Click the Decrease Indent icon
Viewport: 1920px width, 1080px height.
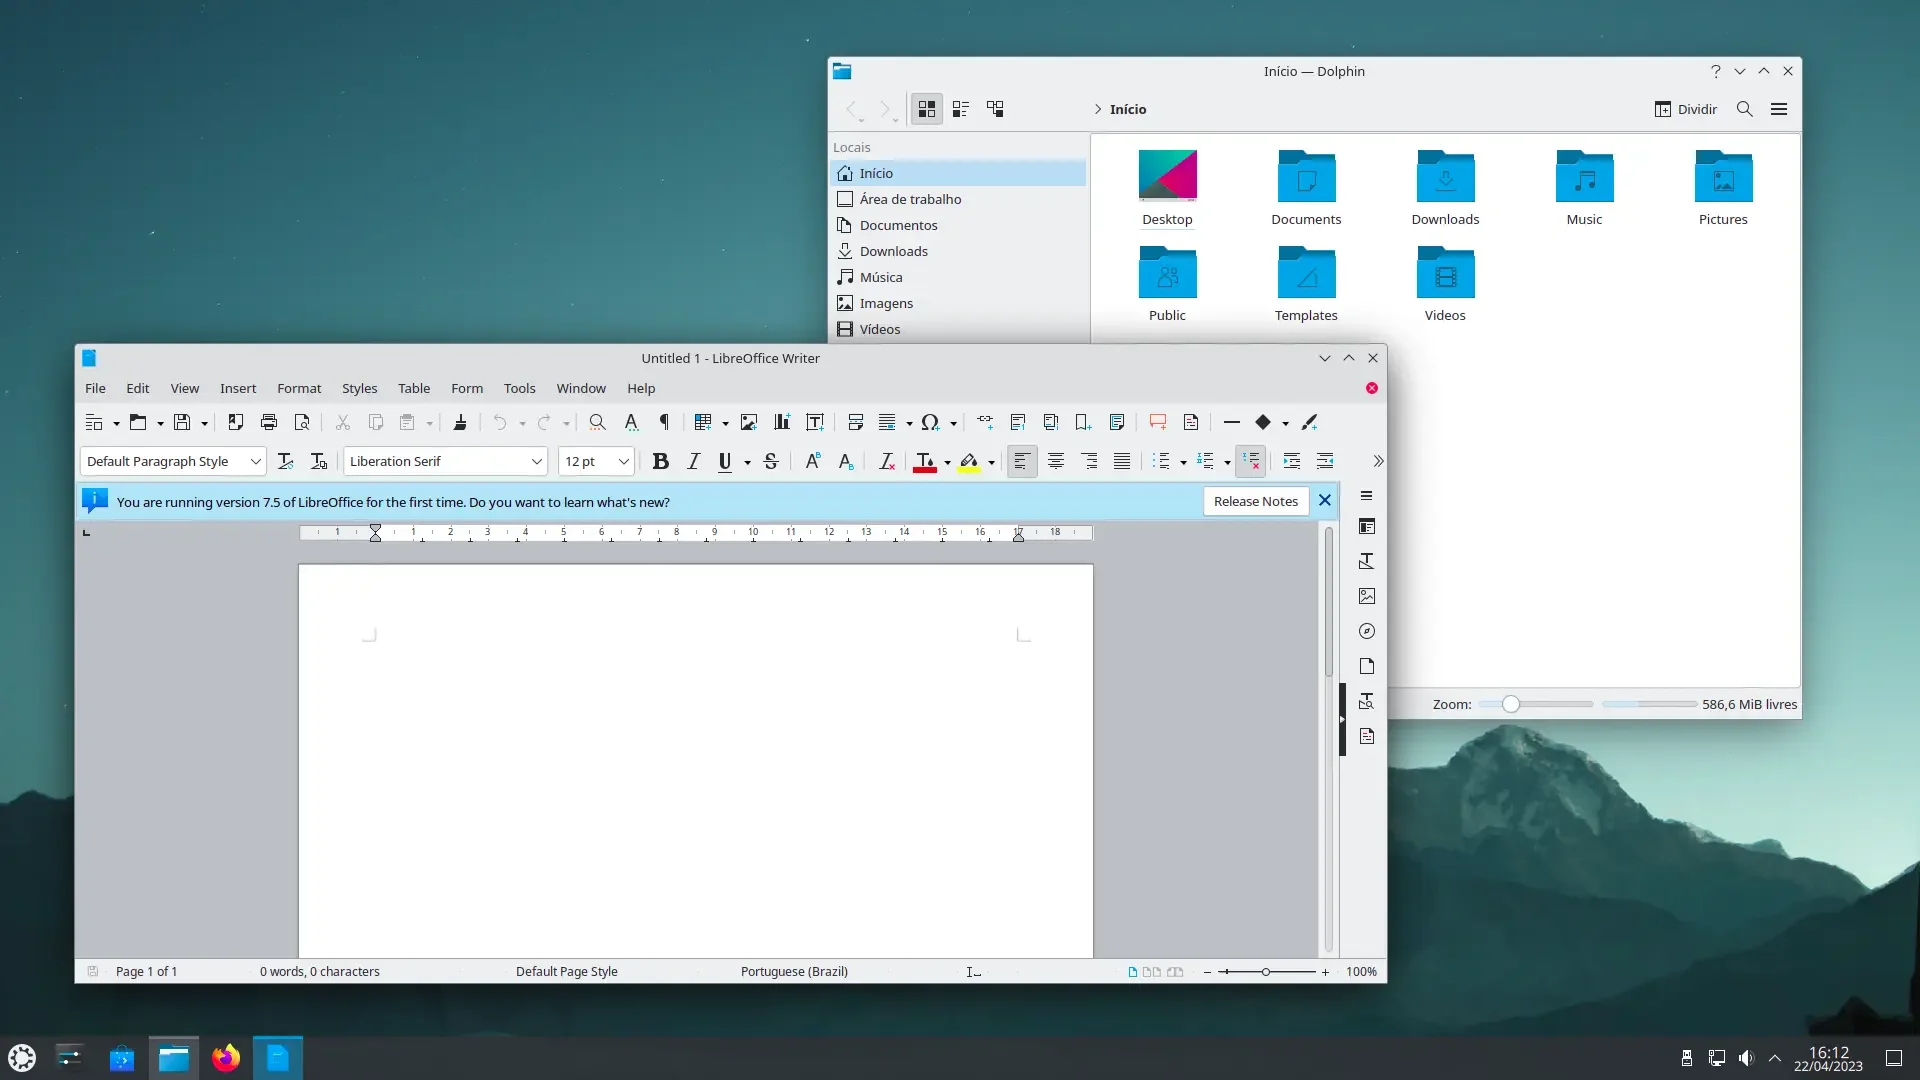1325,461
